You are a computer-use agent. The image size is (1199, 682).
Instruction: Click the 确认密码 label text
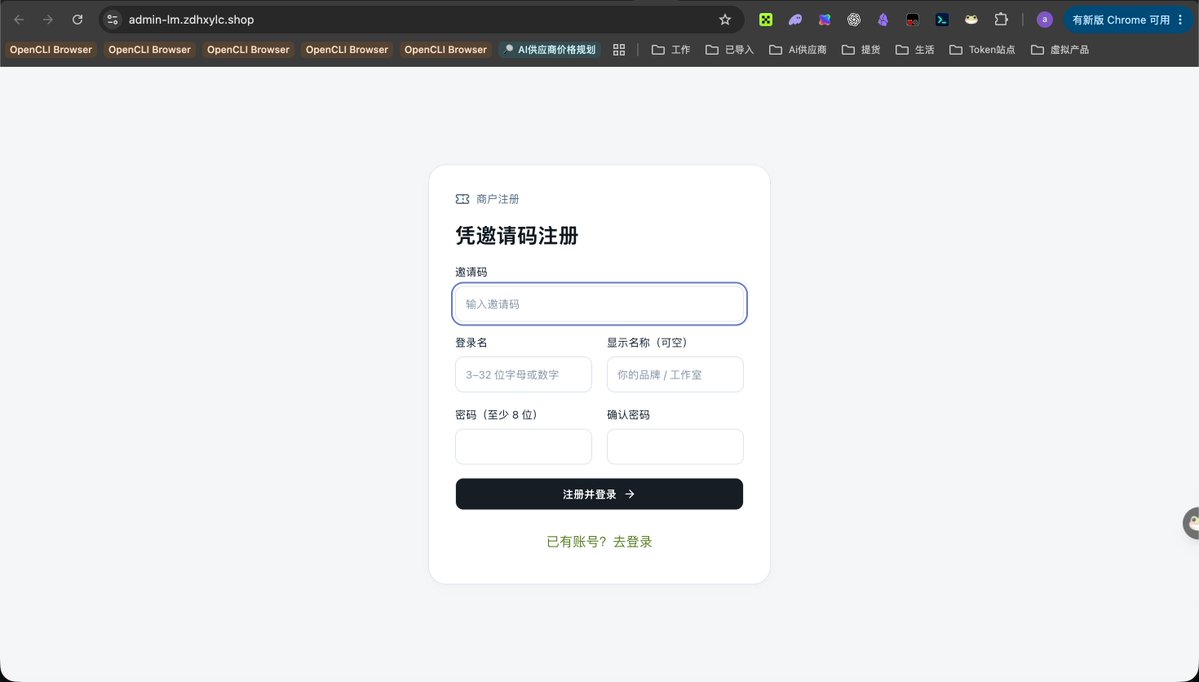point(629,414)
